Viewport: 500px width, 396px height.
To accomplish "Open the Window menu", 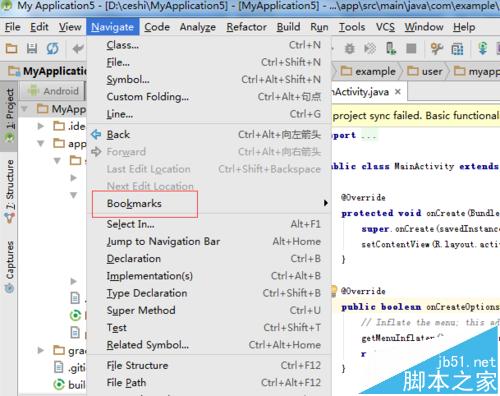I will [424, 27].
